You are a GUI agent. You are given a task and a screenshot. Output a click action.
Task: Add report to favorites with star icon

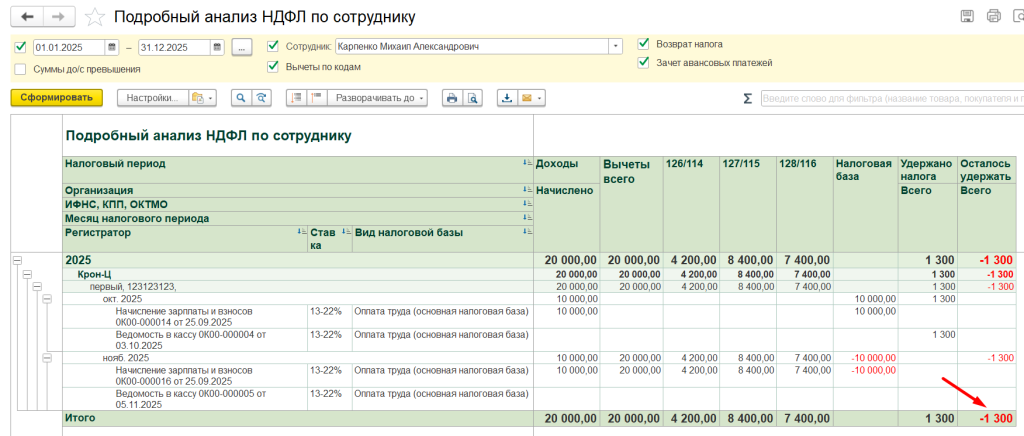(95, 16)
